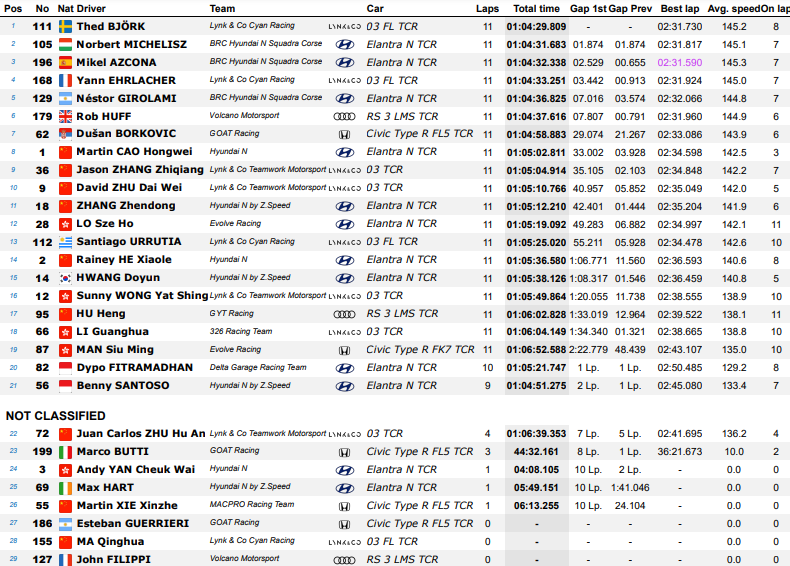Click the Laps column header
Screen dimensions: 790x566
(487, 9)
